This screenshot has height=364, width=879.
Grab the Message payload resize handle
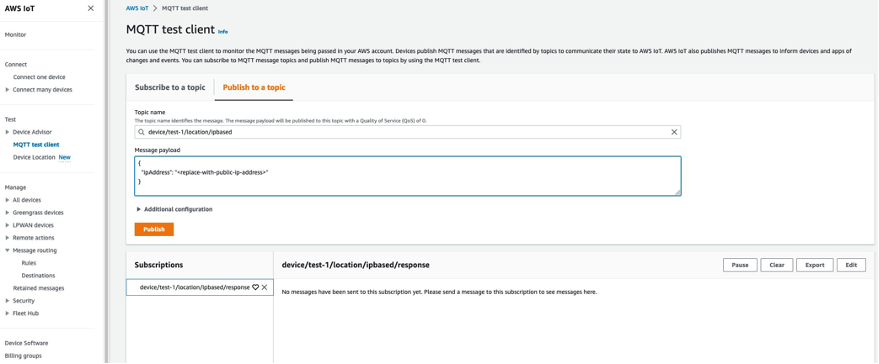(x=677, y=192)
